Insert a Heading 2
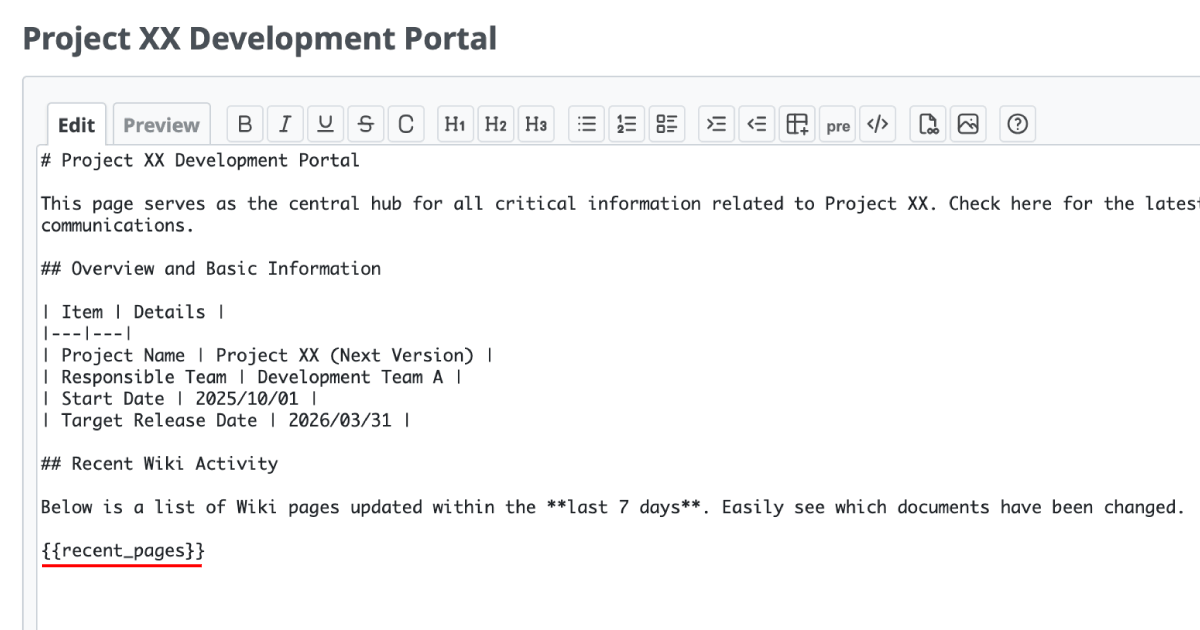The width and height of the screenshot is (1200, 630). pyautogui.click(x=496, y=124)
